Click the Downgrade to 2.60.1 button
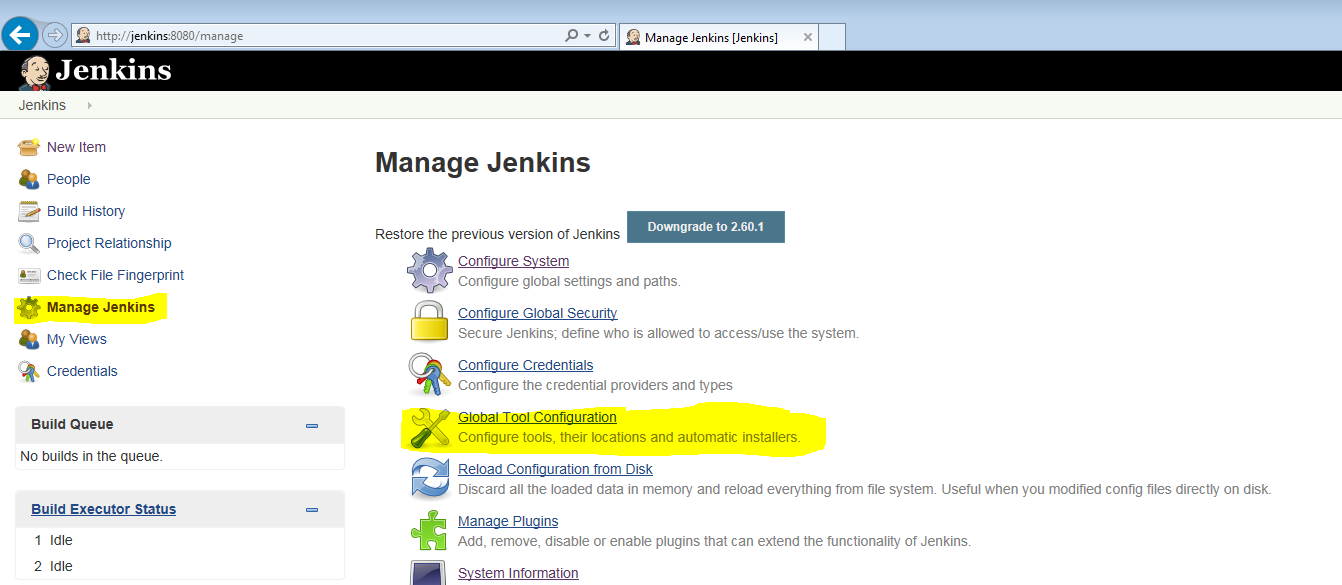 (x=706, y=227)
